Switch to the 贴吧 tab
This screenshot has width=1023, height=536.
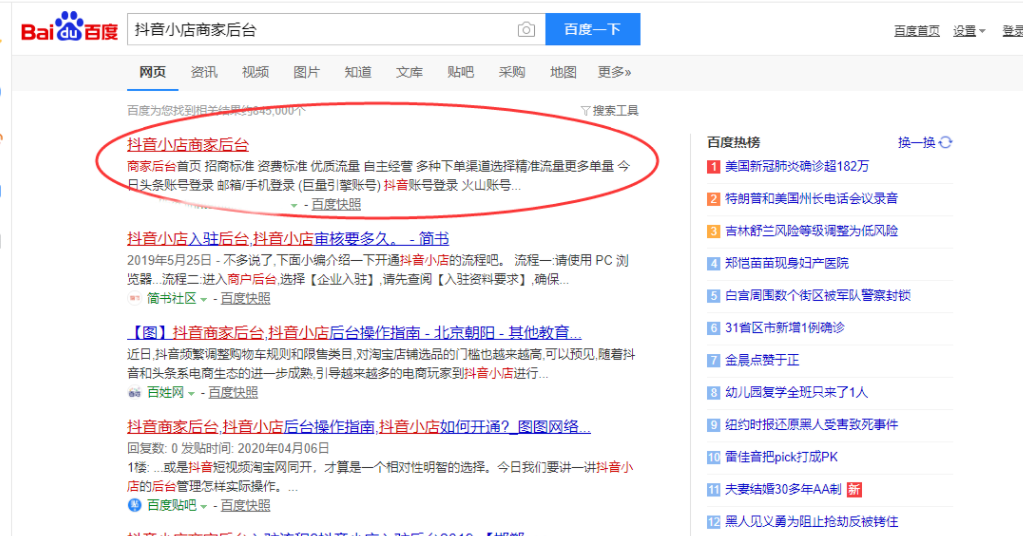[x=461, y=72]
